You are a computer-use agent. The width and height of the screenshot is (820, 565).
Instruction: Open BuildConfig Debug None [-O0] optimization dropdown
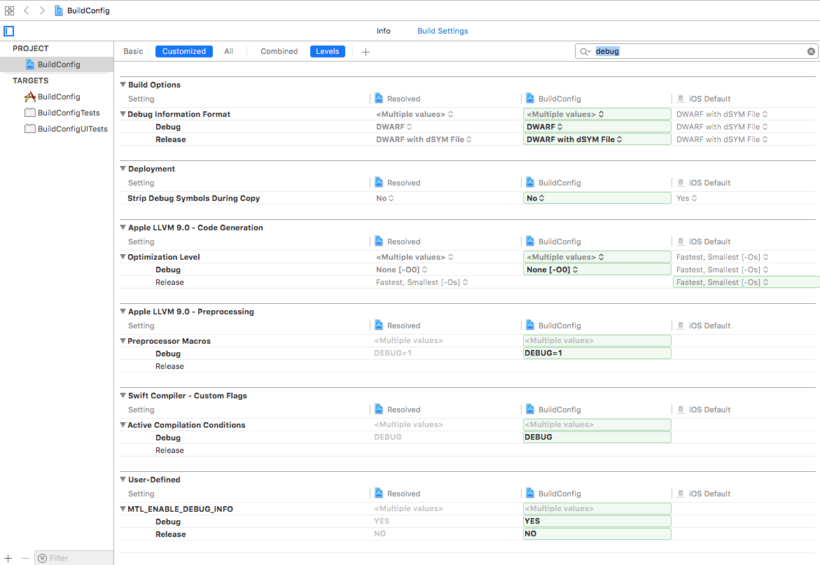click(x=597, y=269)
